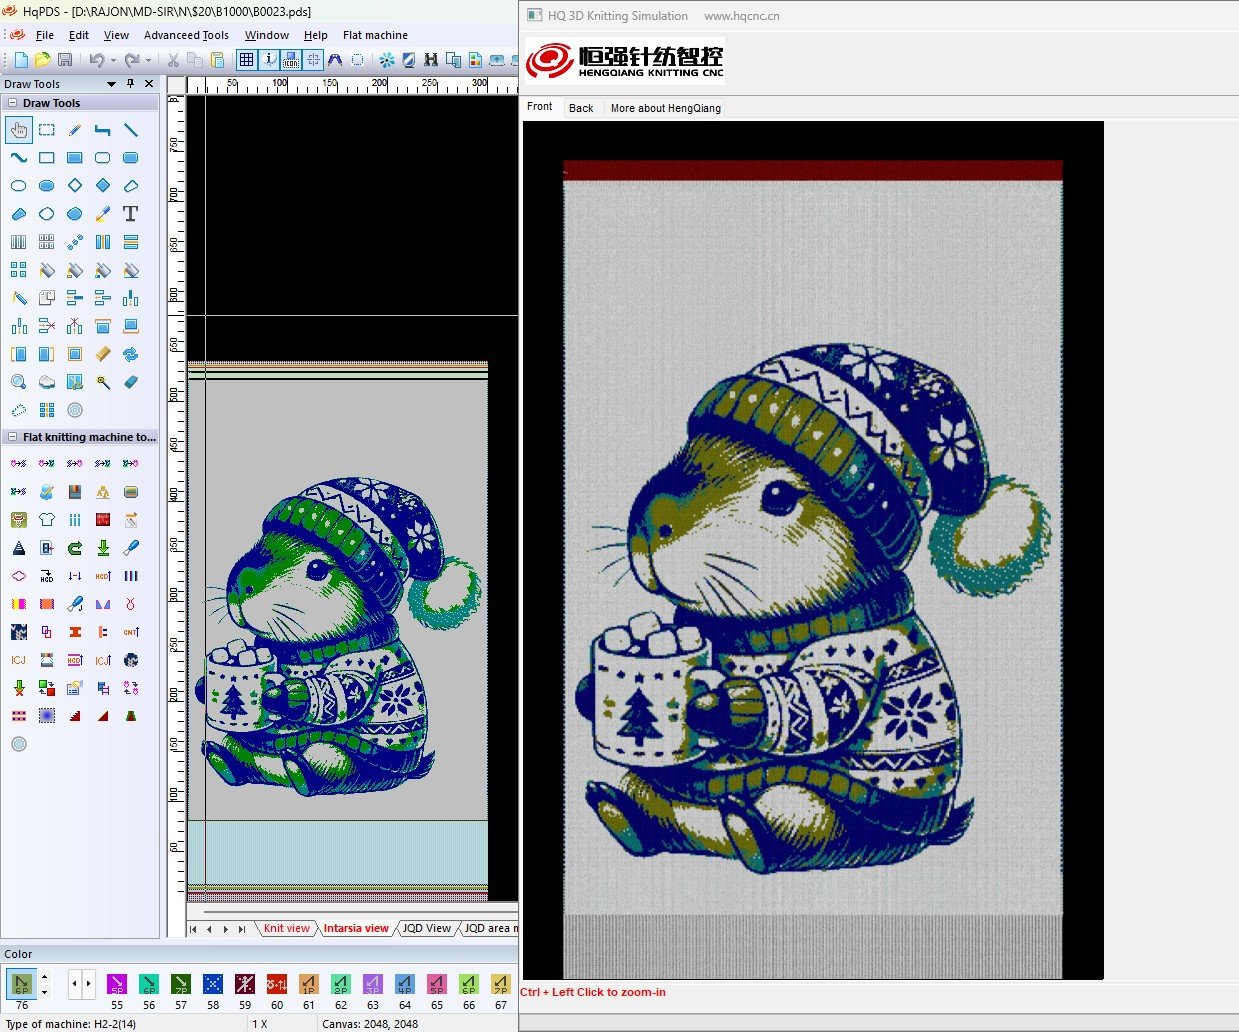Choose the Text tool
The width and height of the screenshot is (1239, 1032).
coord(130,214)
